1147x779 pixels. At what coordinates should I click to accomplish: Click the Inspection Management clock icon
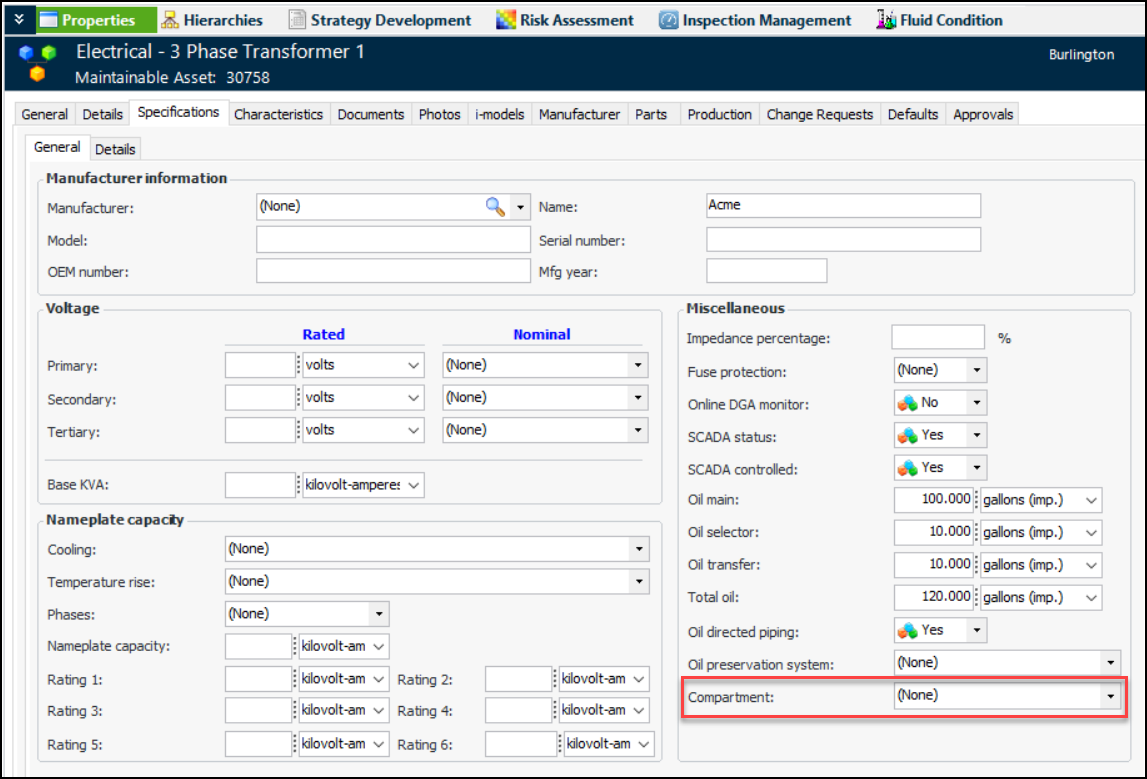point(668,20)
